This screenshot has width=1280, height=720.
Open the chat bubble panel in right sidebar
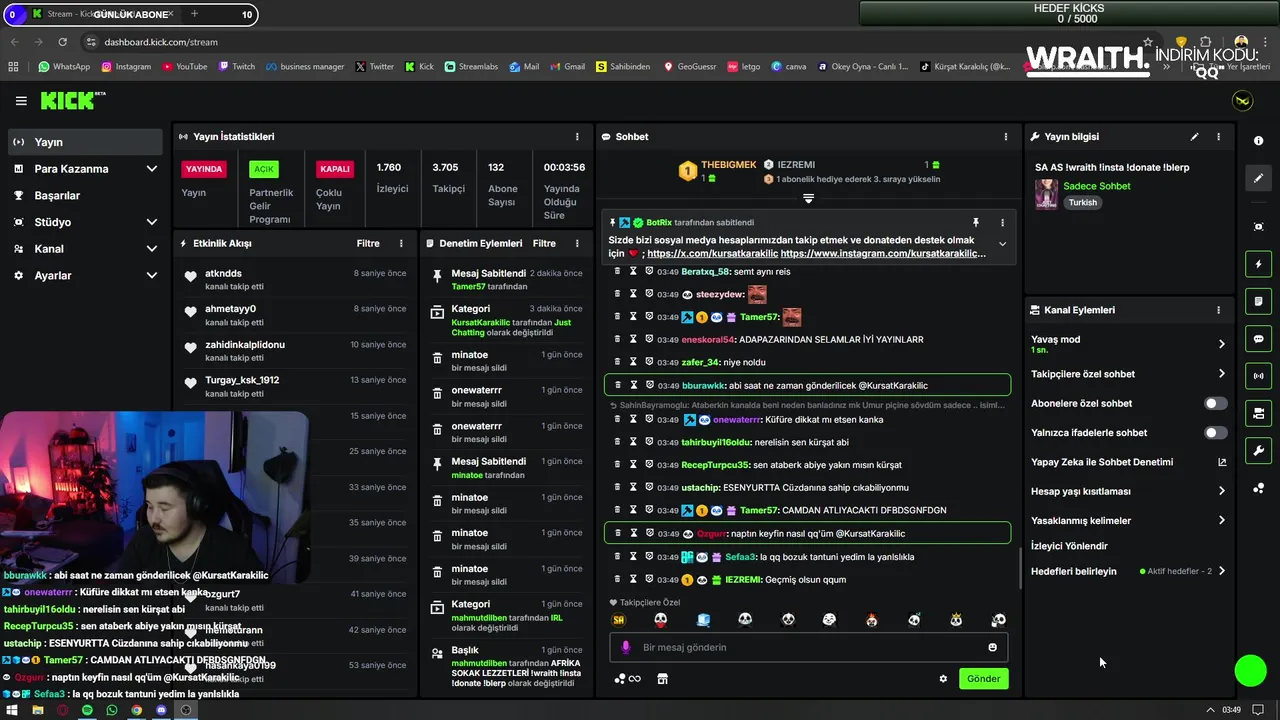1258,339
